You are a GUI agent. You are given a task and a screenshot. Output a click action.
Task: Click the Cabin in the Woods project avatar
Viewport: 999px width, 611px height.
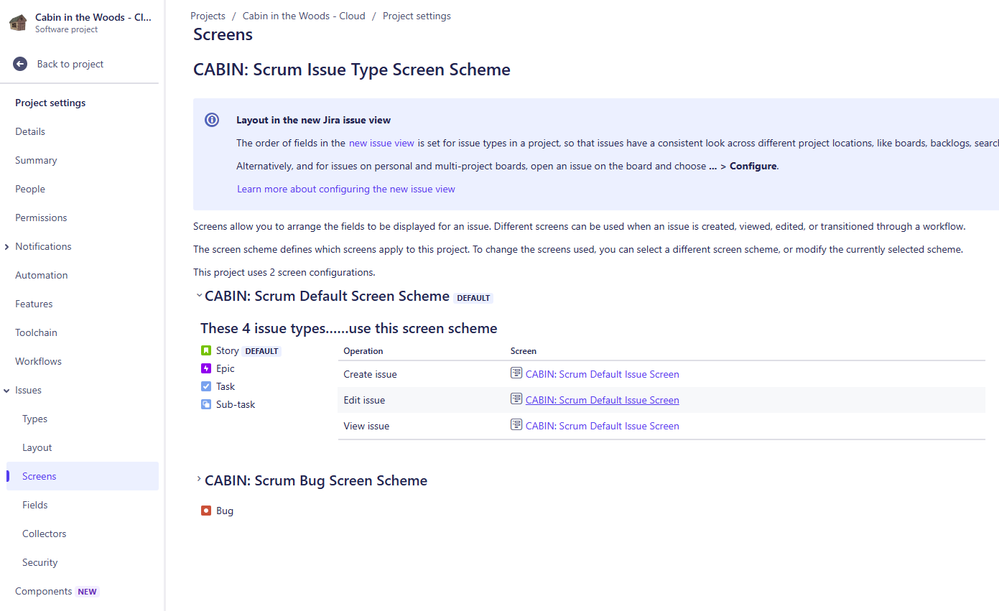[17, 22]
